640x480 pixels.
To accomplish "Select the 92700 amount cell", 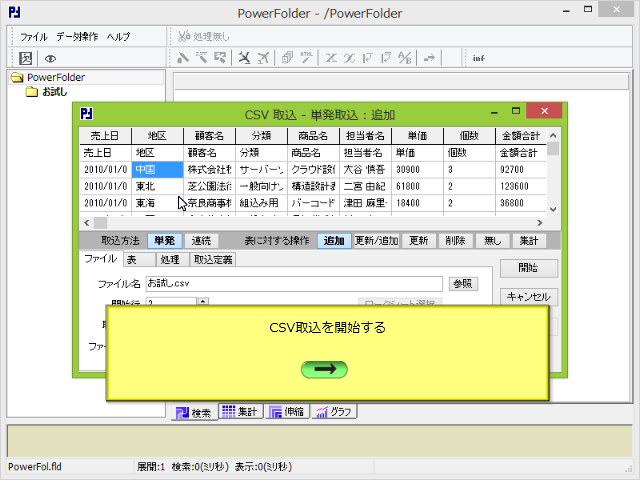I will click(x=521, y=169).
